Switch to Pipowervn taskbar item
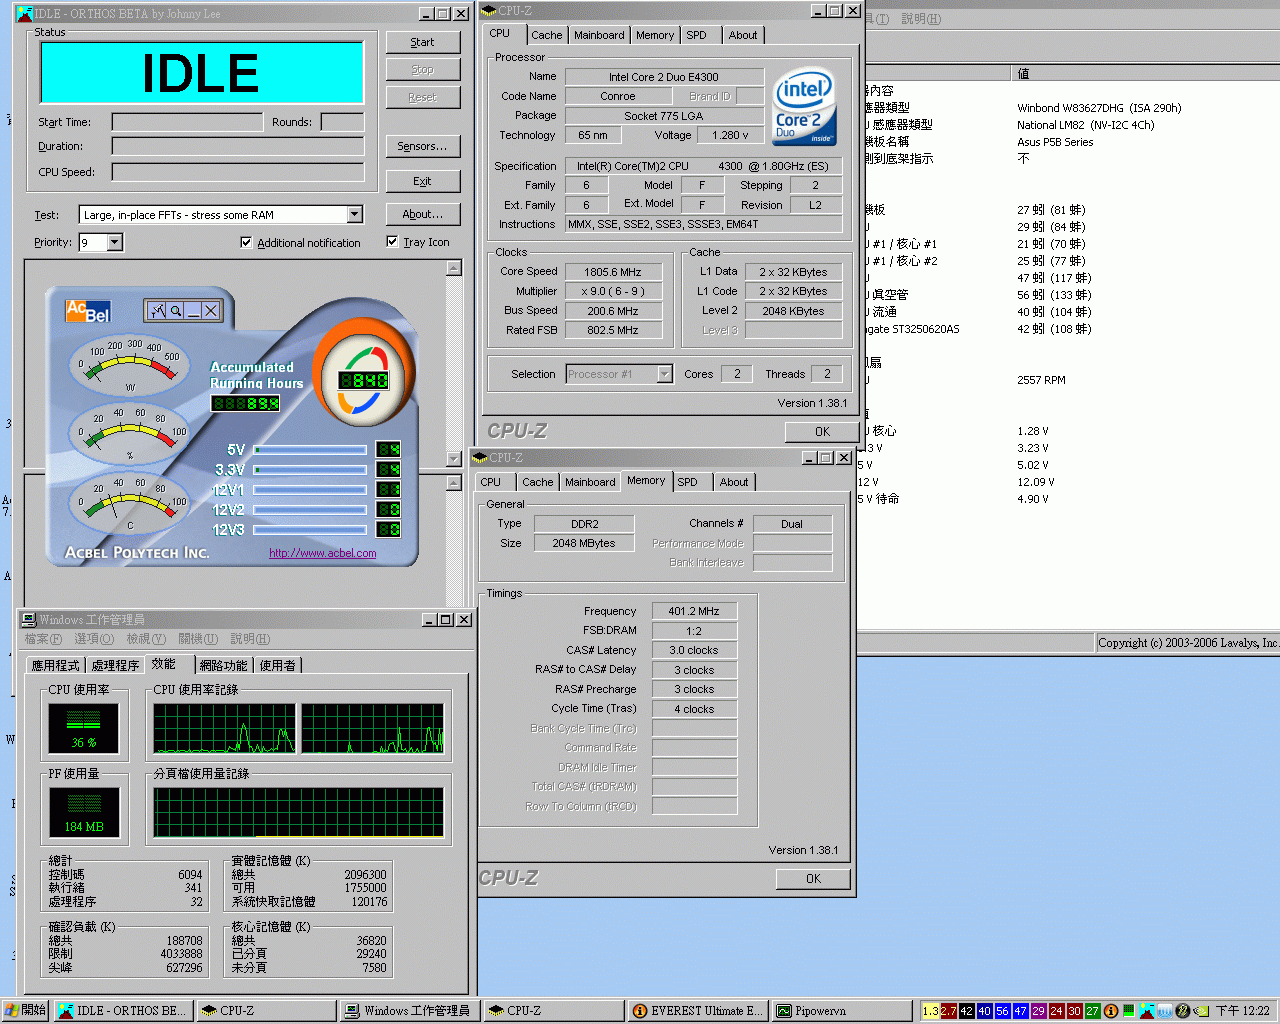The width and height of the screenshot is (1280, 1024). click(843, 1011)
